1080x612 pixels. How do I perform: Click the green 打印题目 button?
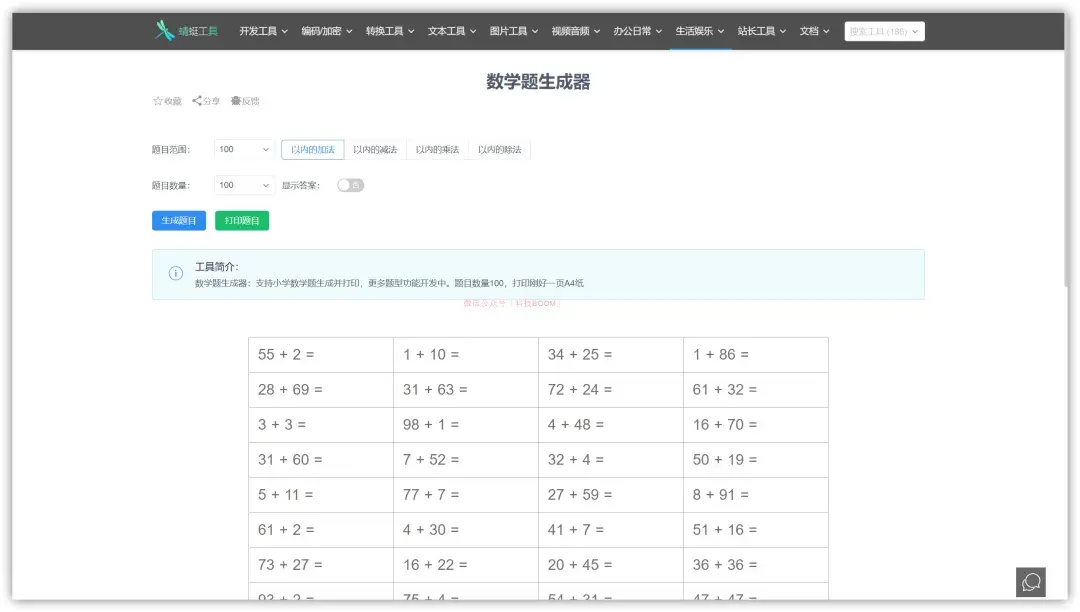pos(242,220)
